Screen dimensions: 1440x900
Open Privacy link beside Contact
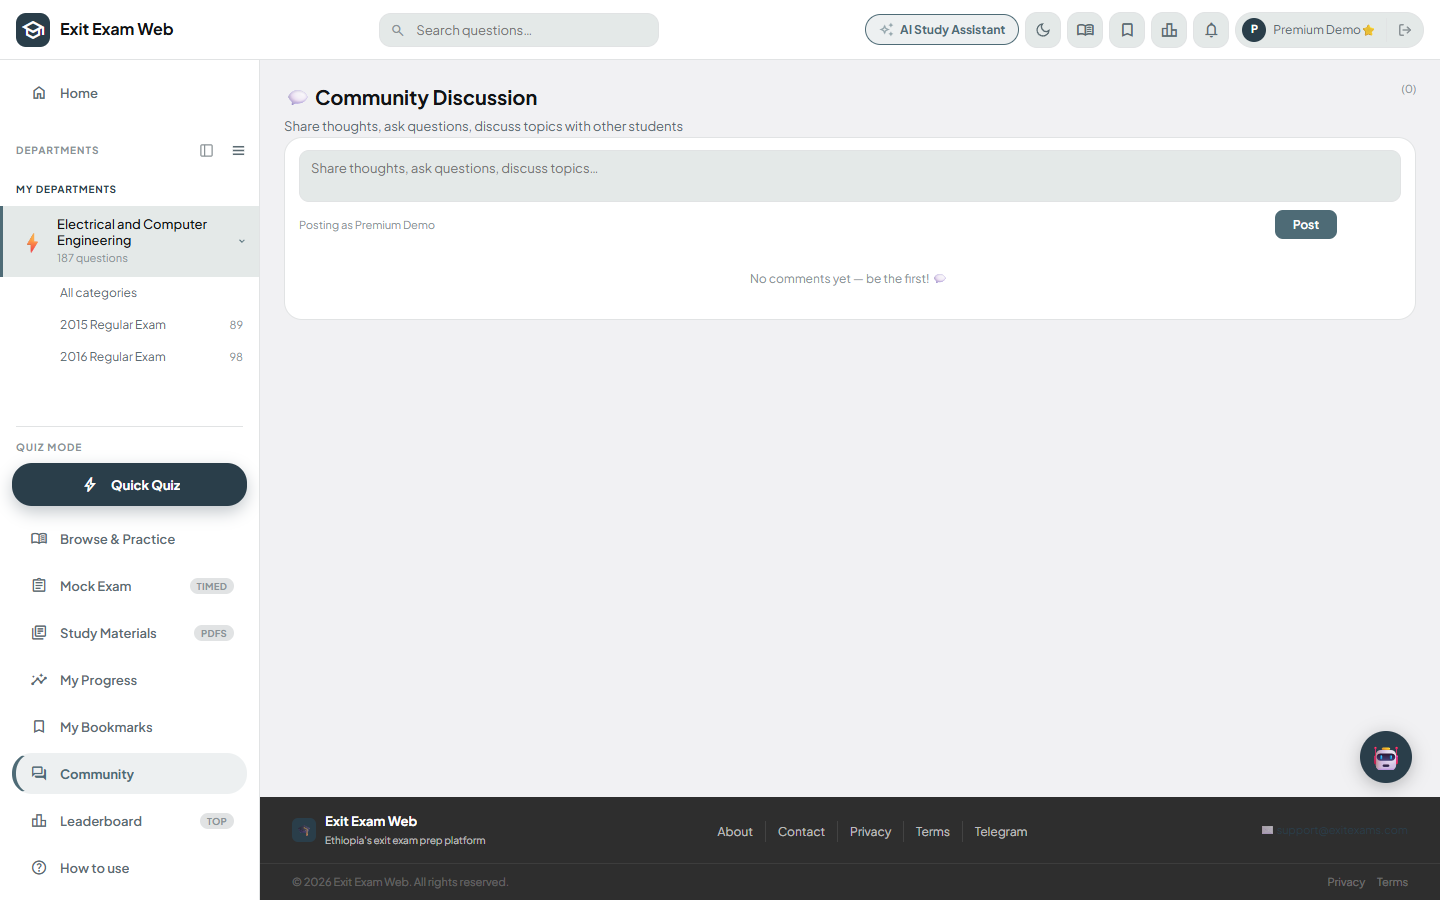tap(870, 832)
